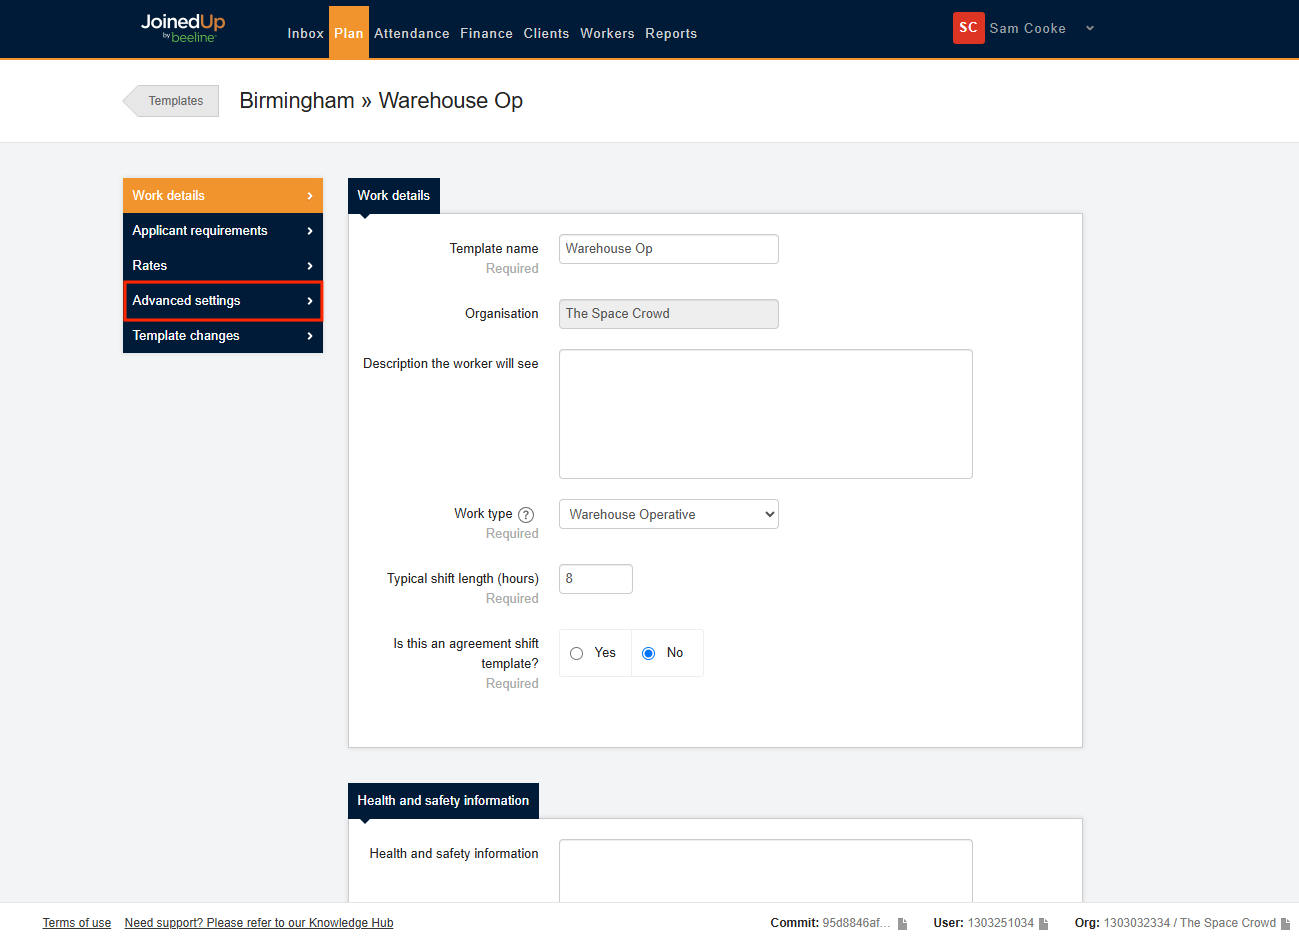Viewport: 1299px width, 943px height.
Task: Click the arrow icon on the Rates row
Action: (x=310, y=266)
